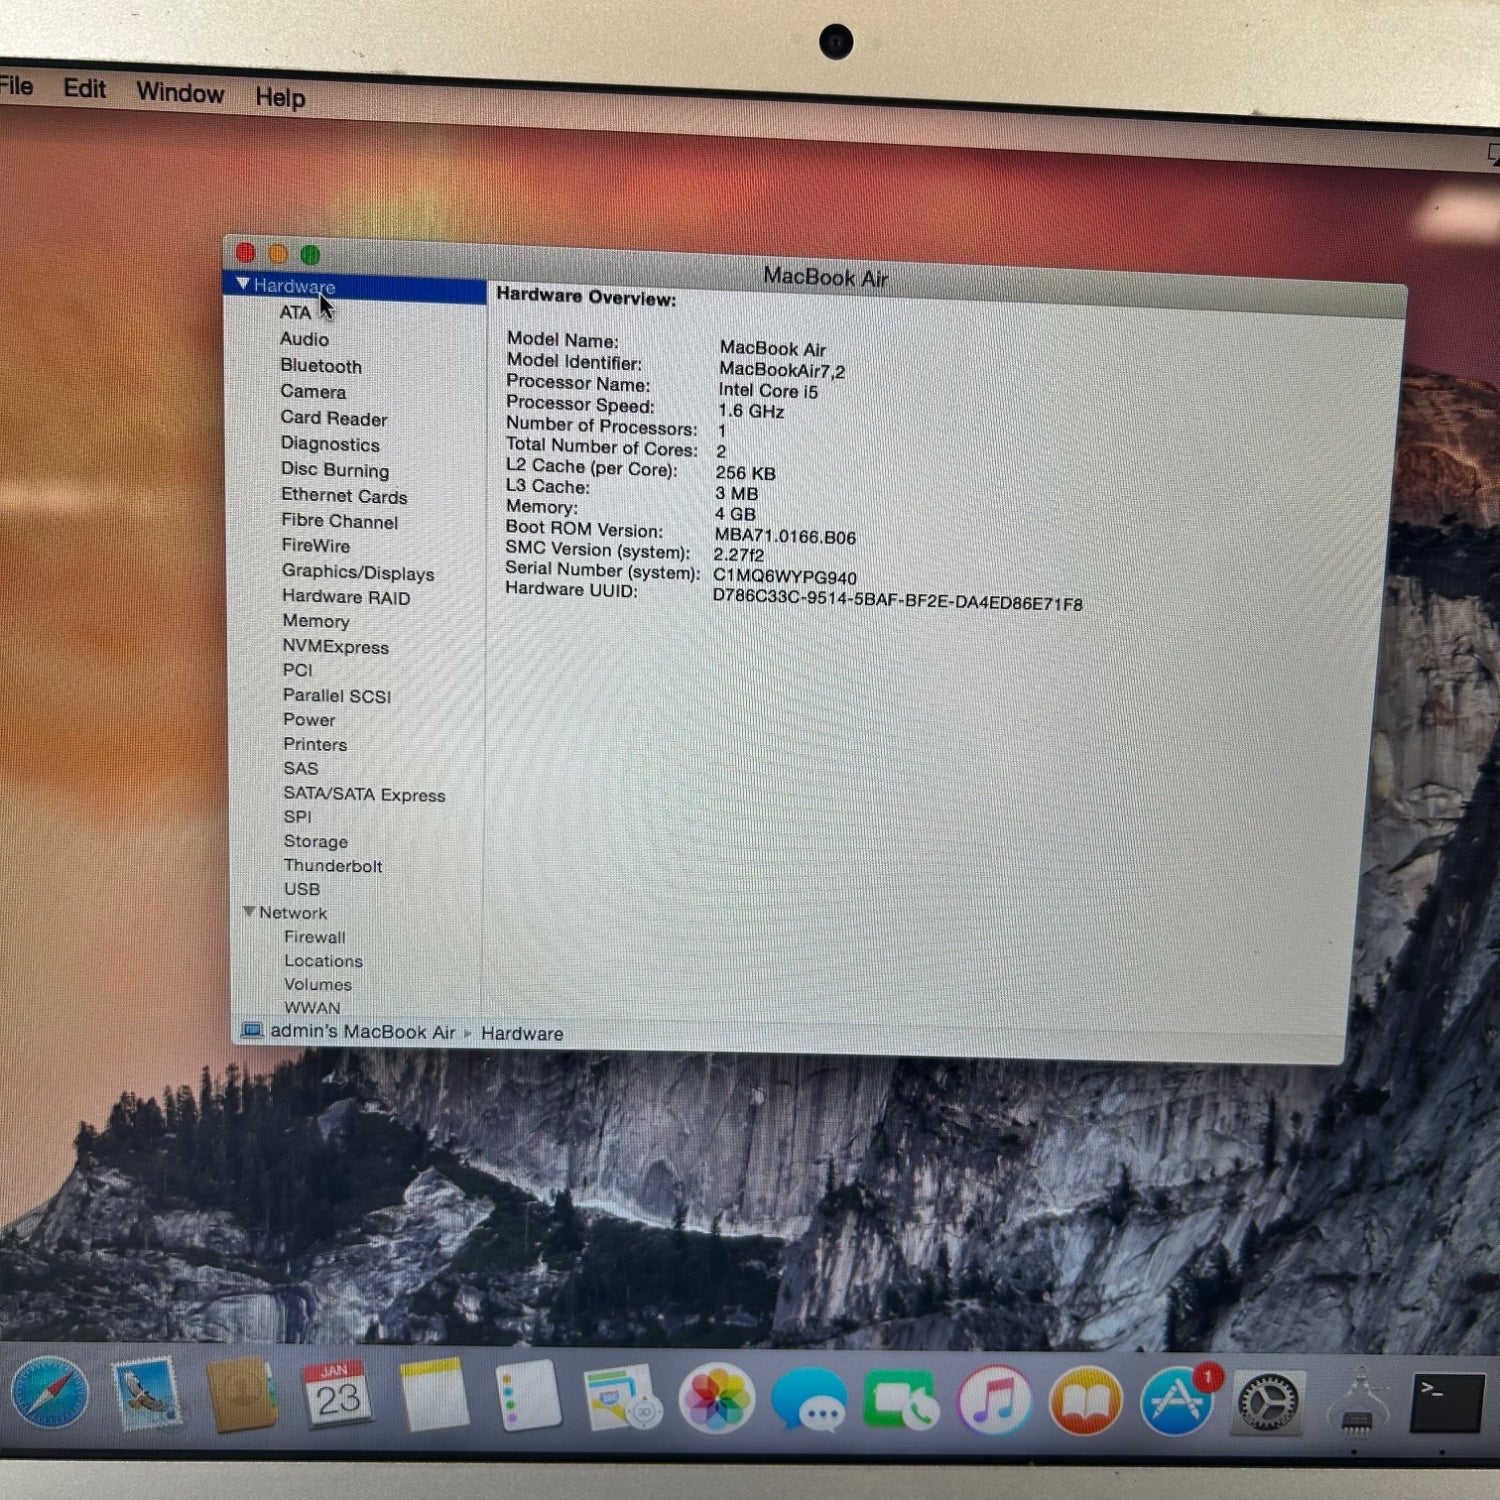Launch Terminal from the Dock
This screenshot has width=1500, height=1500.
(1446, 1403)
